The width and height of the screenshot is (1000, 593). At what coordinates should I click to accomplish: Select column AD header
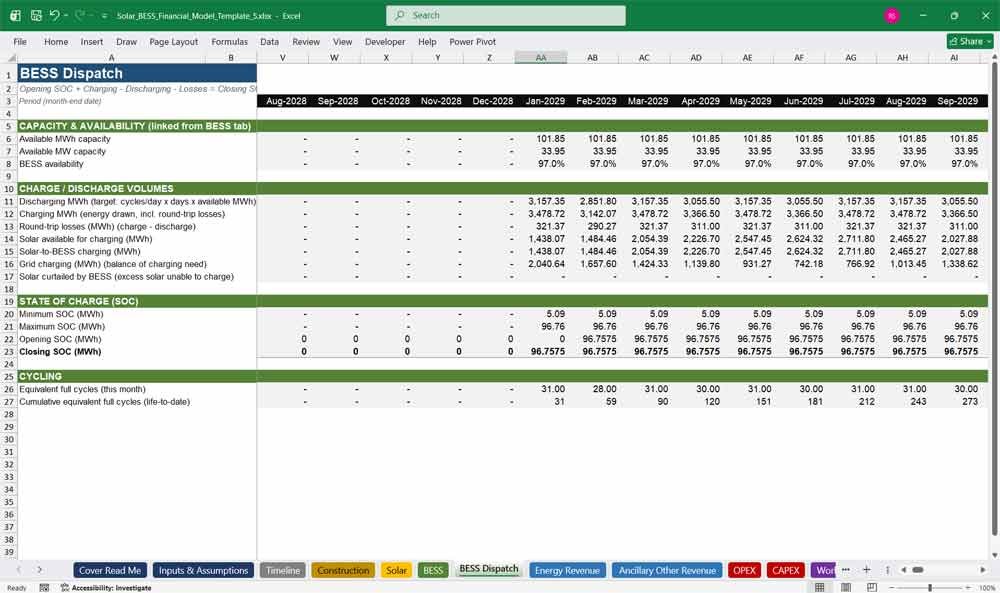(696, 57)
